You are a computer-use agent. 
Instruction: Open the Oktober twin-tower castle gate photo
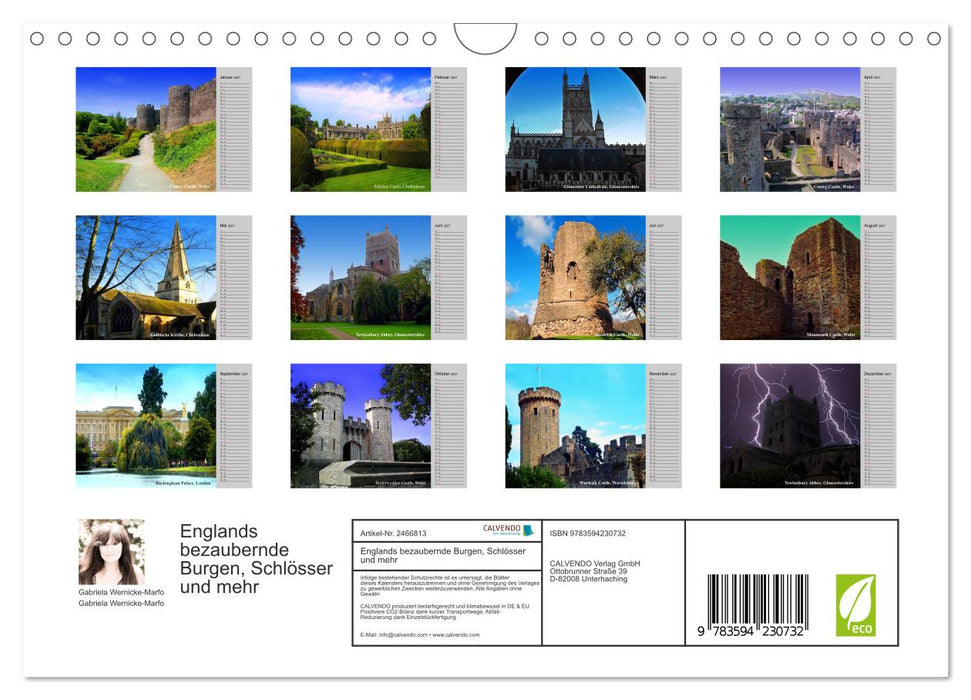point(360,426)
